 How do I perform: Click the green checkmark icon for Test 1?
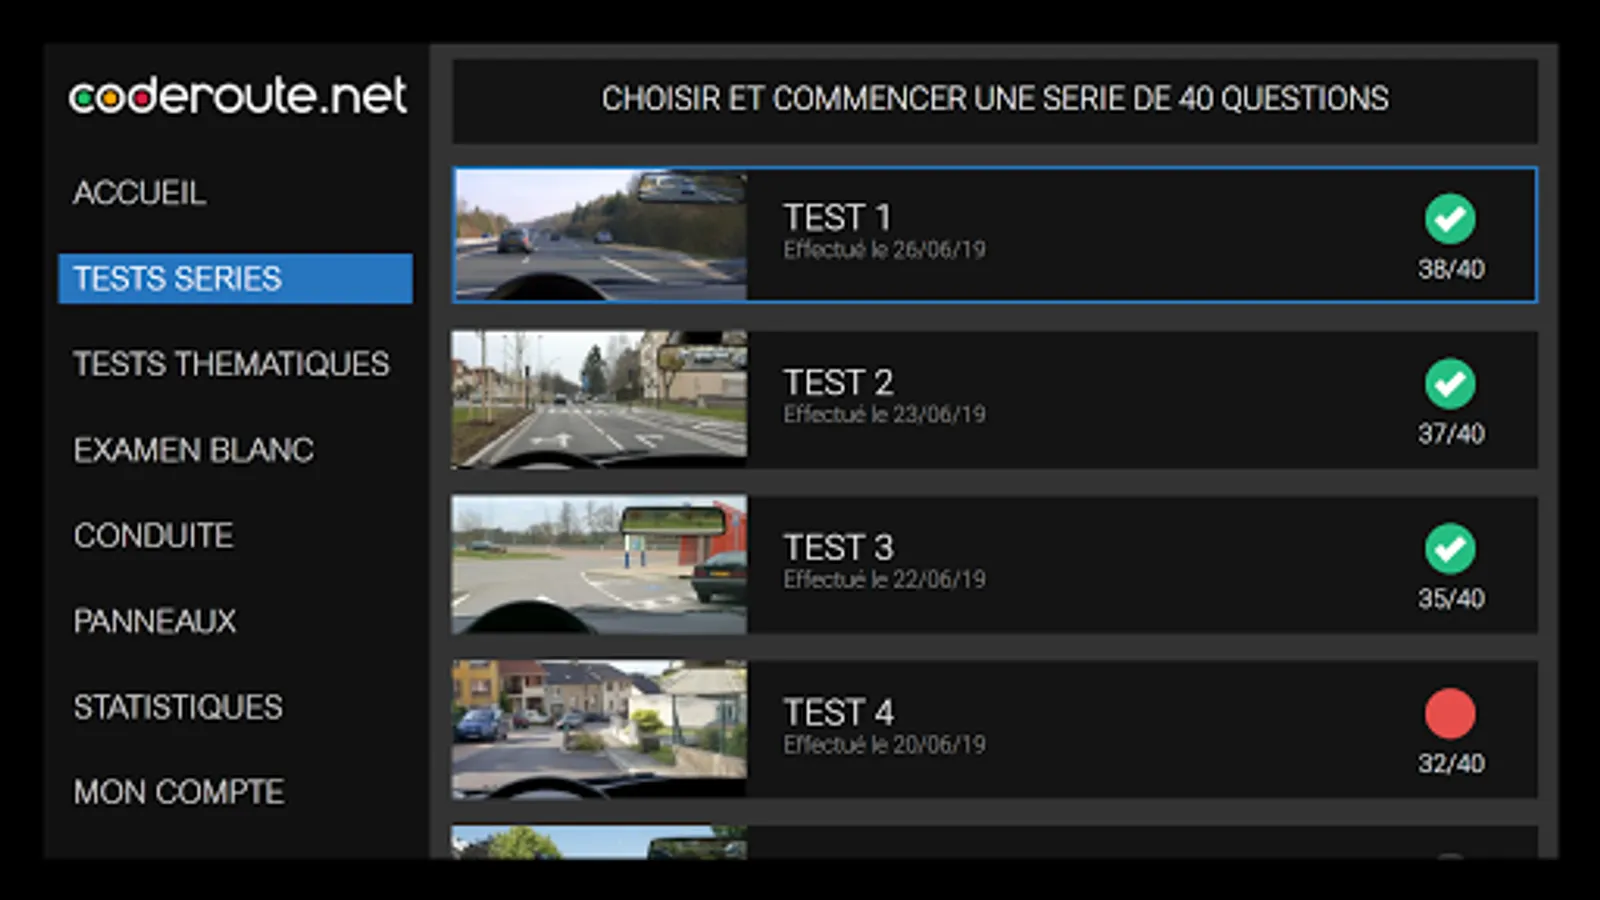click(1450, 218)
